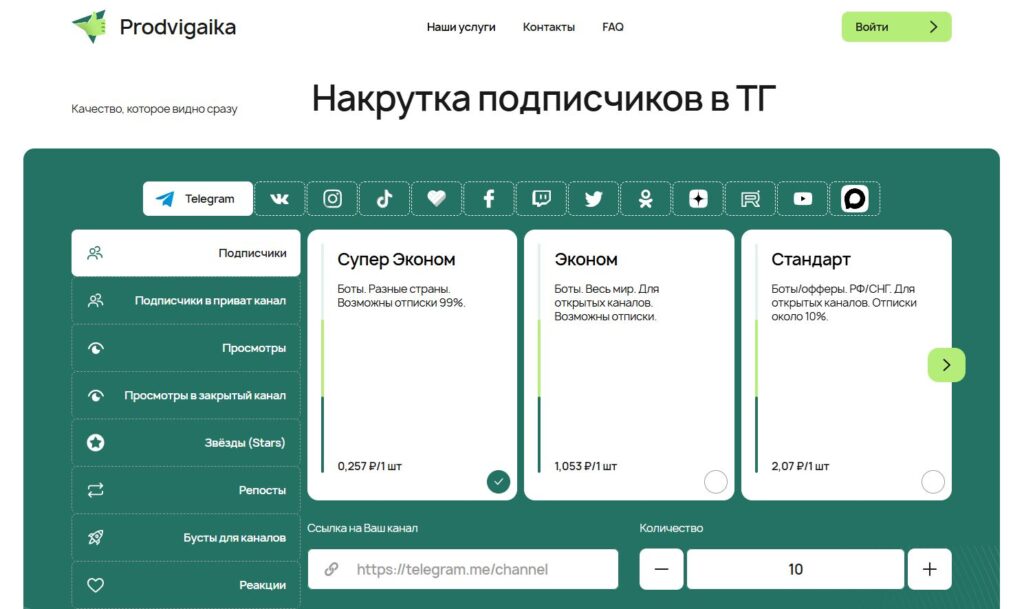Click the price 1,053 ₽/1 шт
The width and height of the screenshot is (1024, 609).
[x=586, y=466]
